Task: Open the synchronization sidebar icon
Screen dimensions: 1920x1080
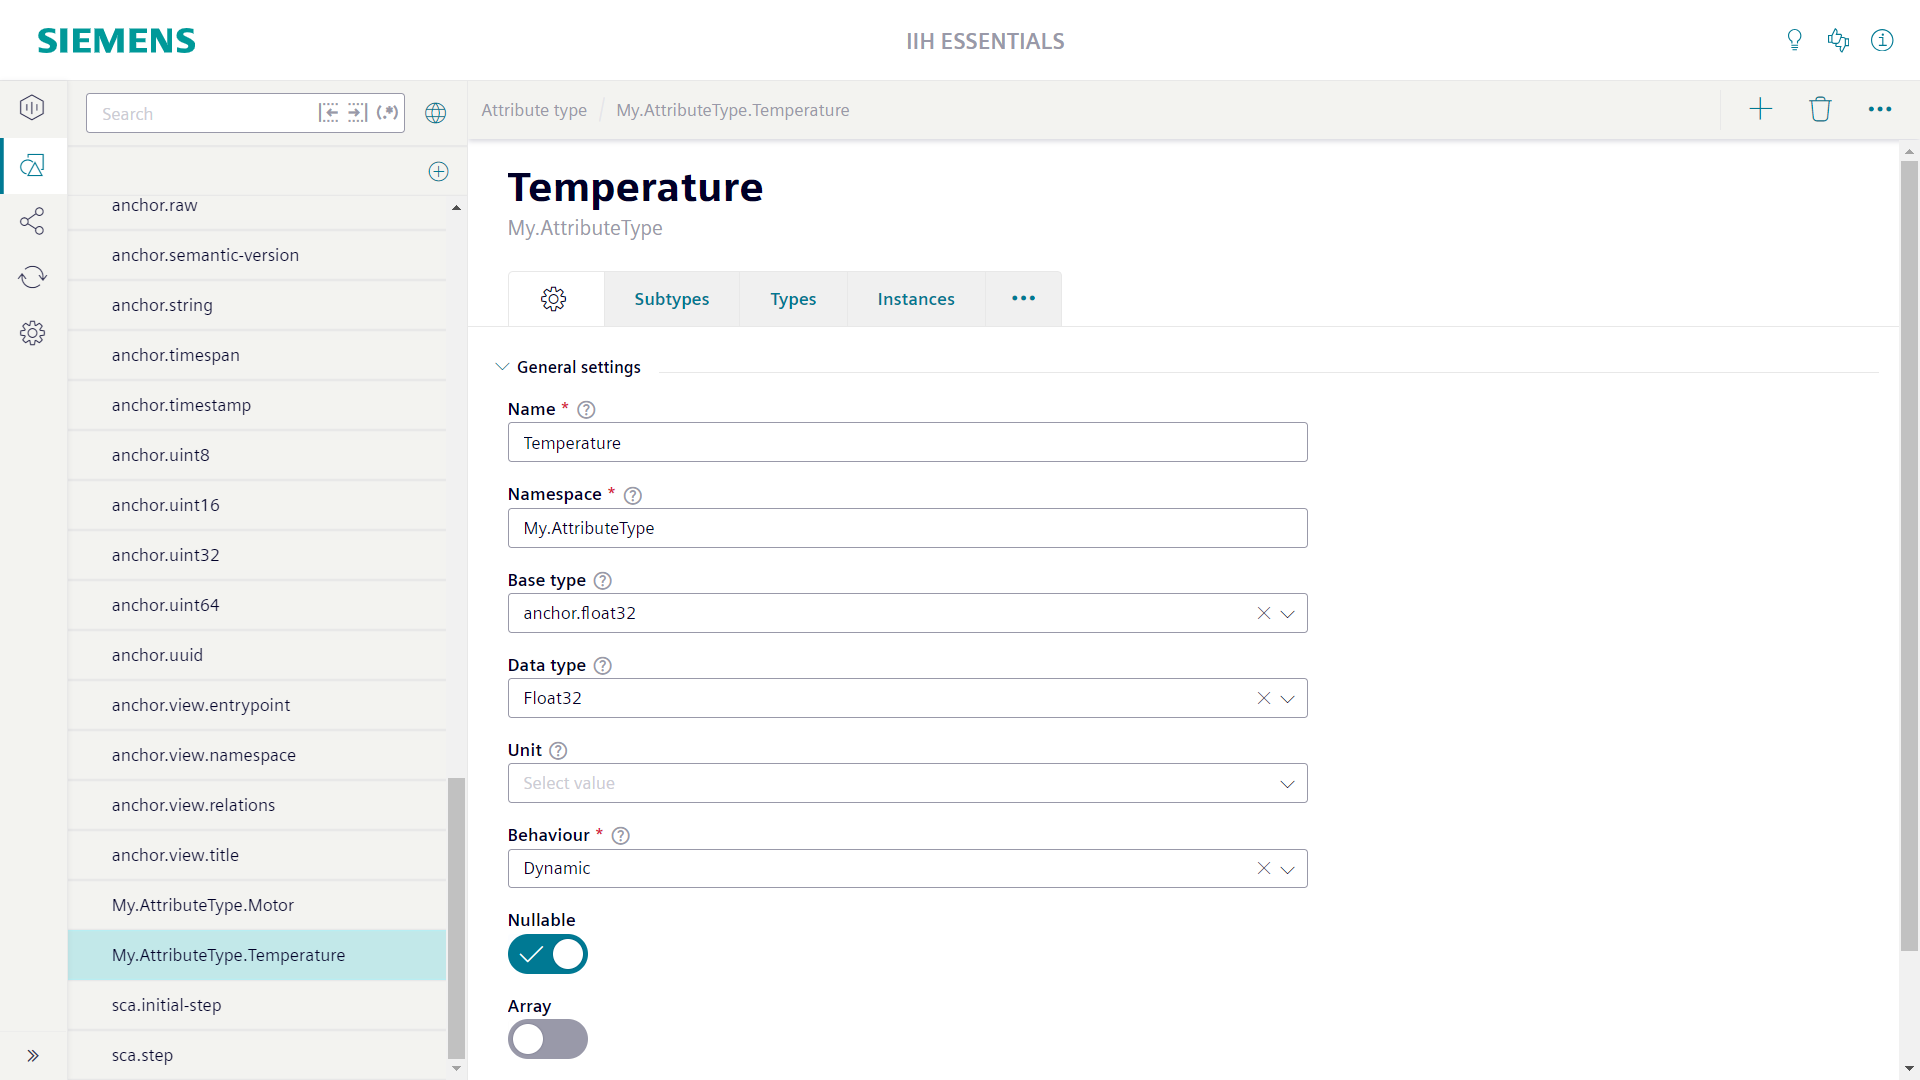Action: 32,277
